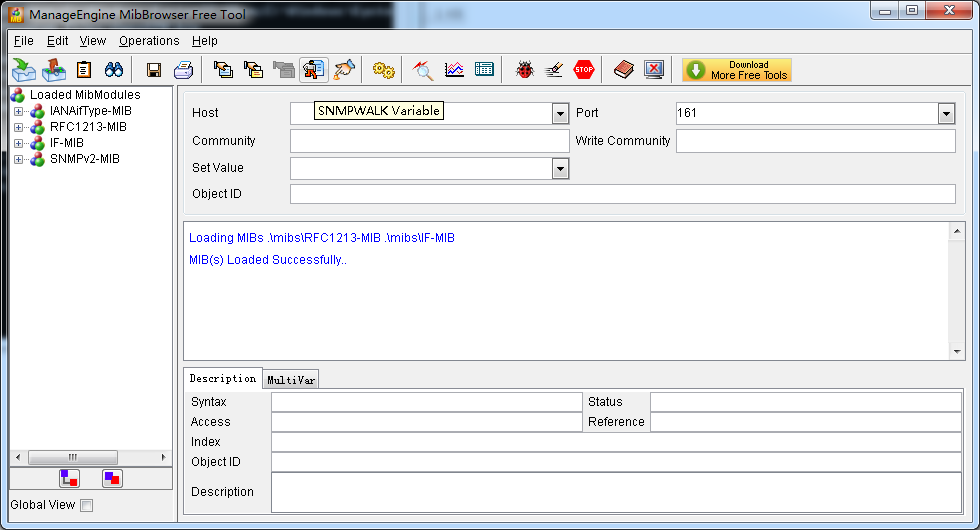The image size is (980, 530).
Task: Click the red STOP icon
Action: coord(584,69)
